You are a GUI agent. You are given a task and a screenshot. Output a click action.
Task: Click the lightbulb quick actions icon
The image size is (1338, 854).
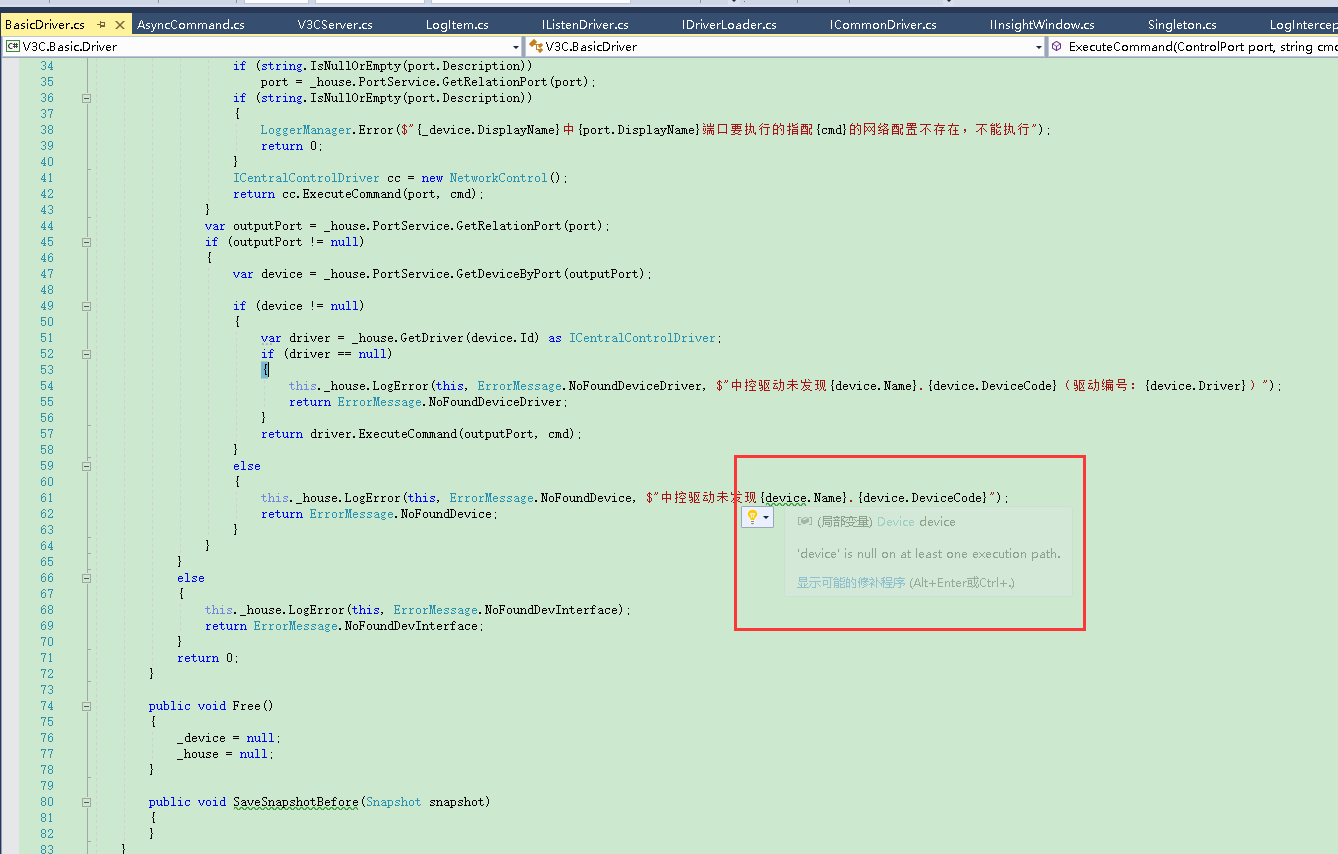752,517
